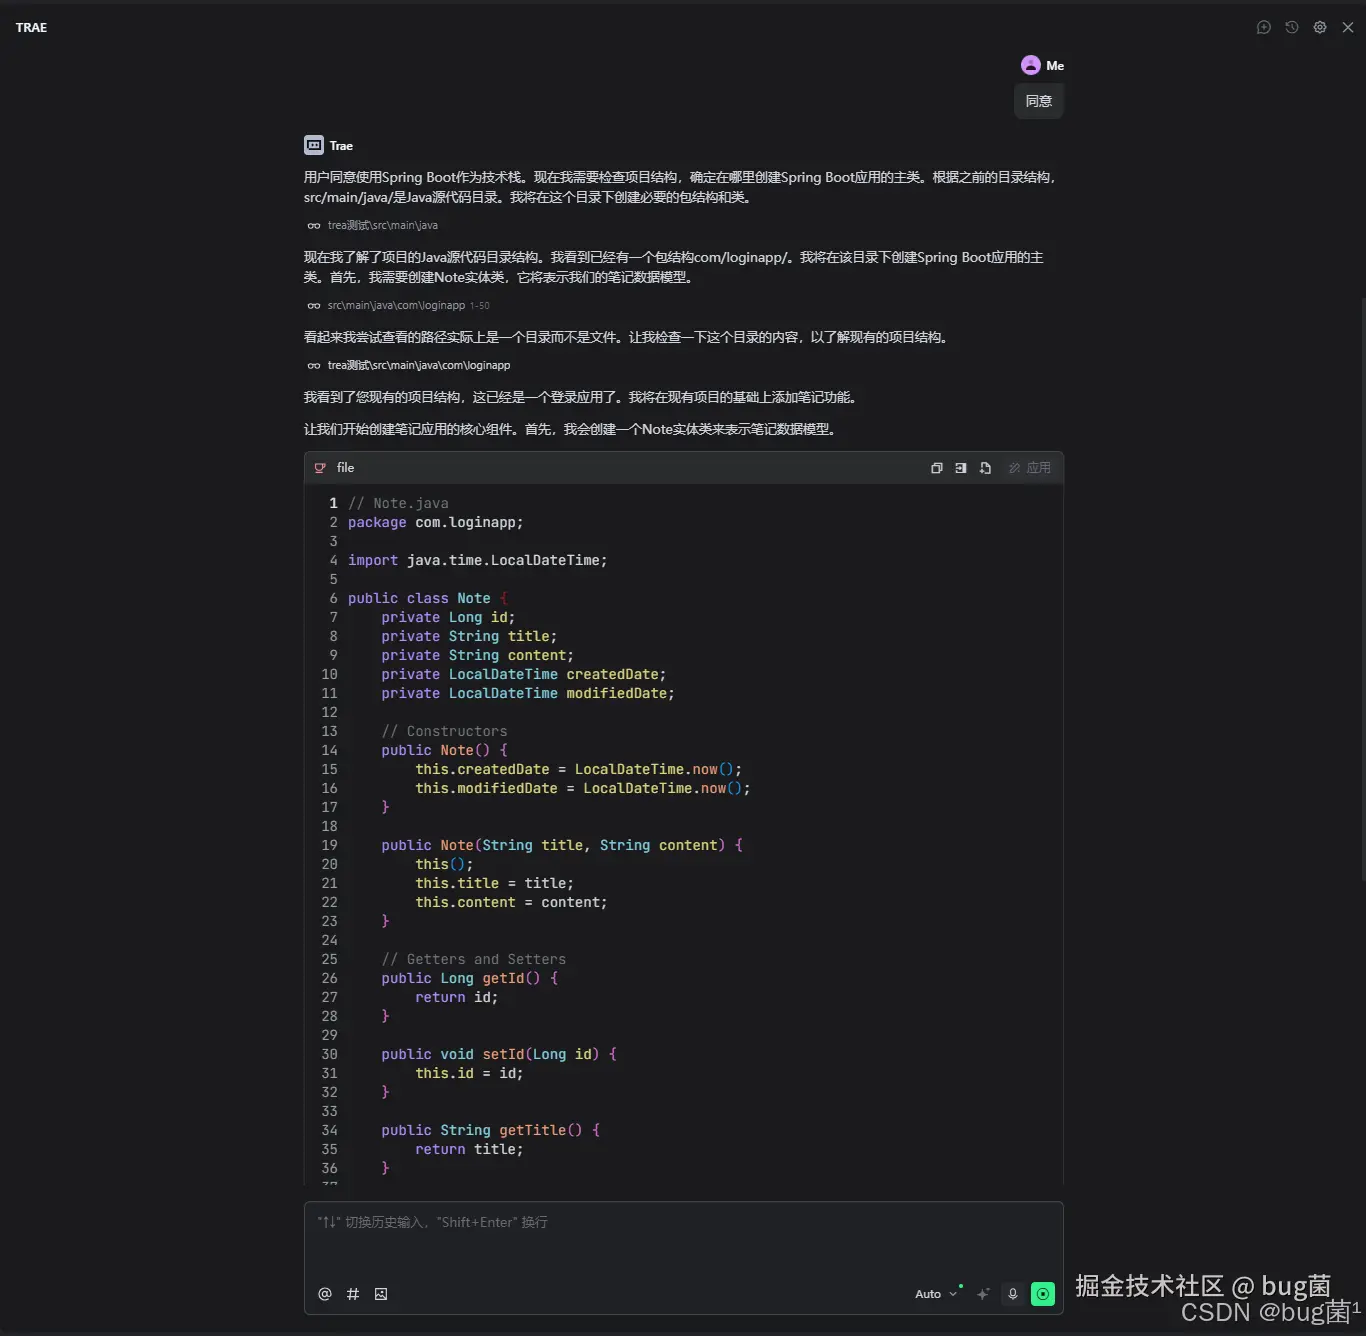Image resolution: width=1366 pixels, height=1336 pixels.
Task: Insert code at cursor icon
Action: [x=961, y=468]
